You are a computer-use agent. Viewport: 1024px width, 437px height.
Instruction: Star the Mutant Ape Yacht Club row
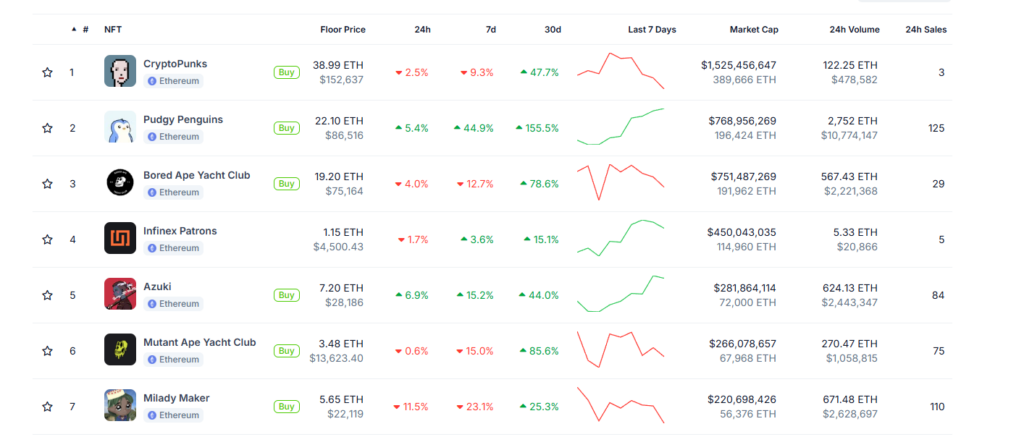[x=47, y=351]
